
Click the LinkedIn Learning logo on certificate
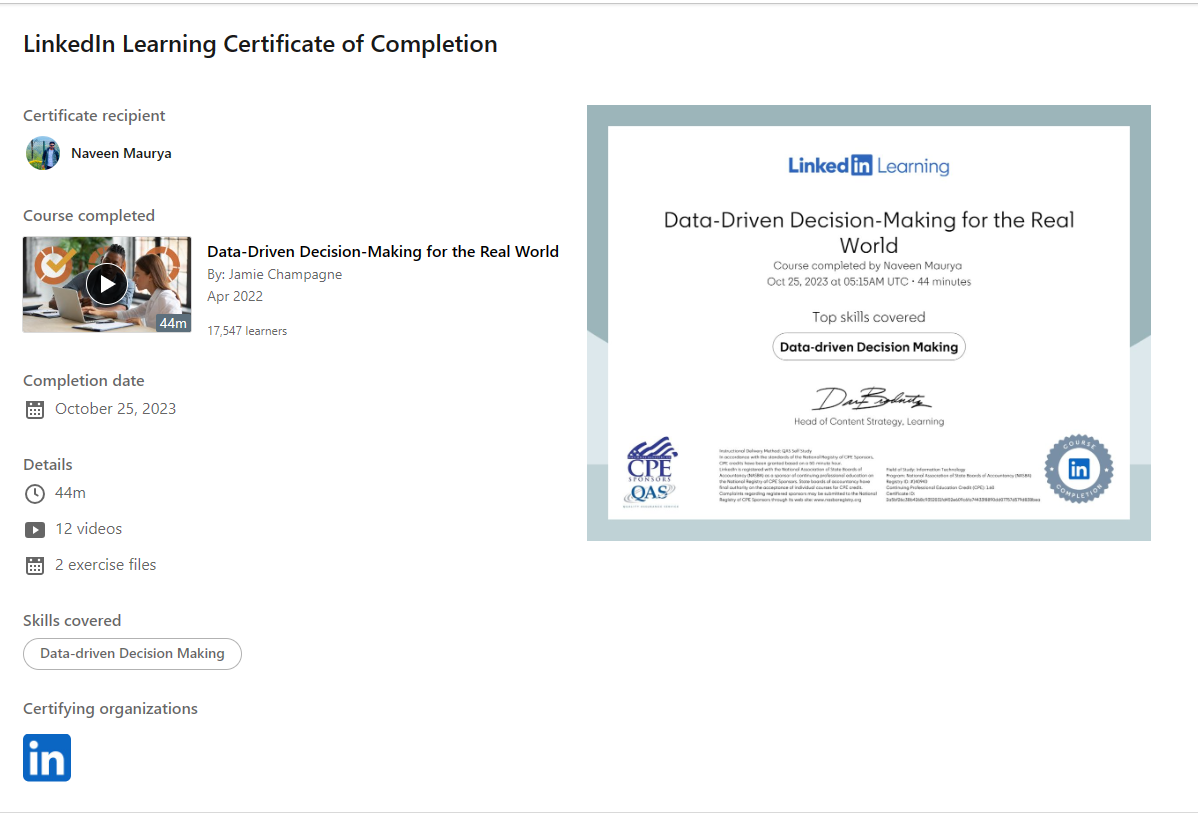869,166
